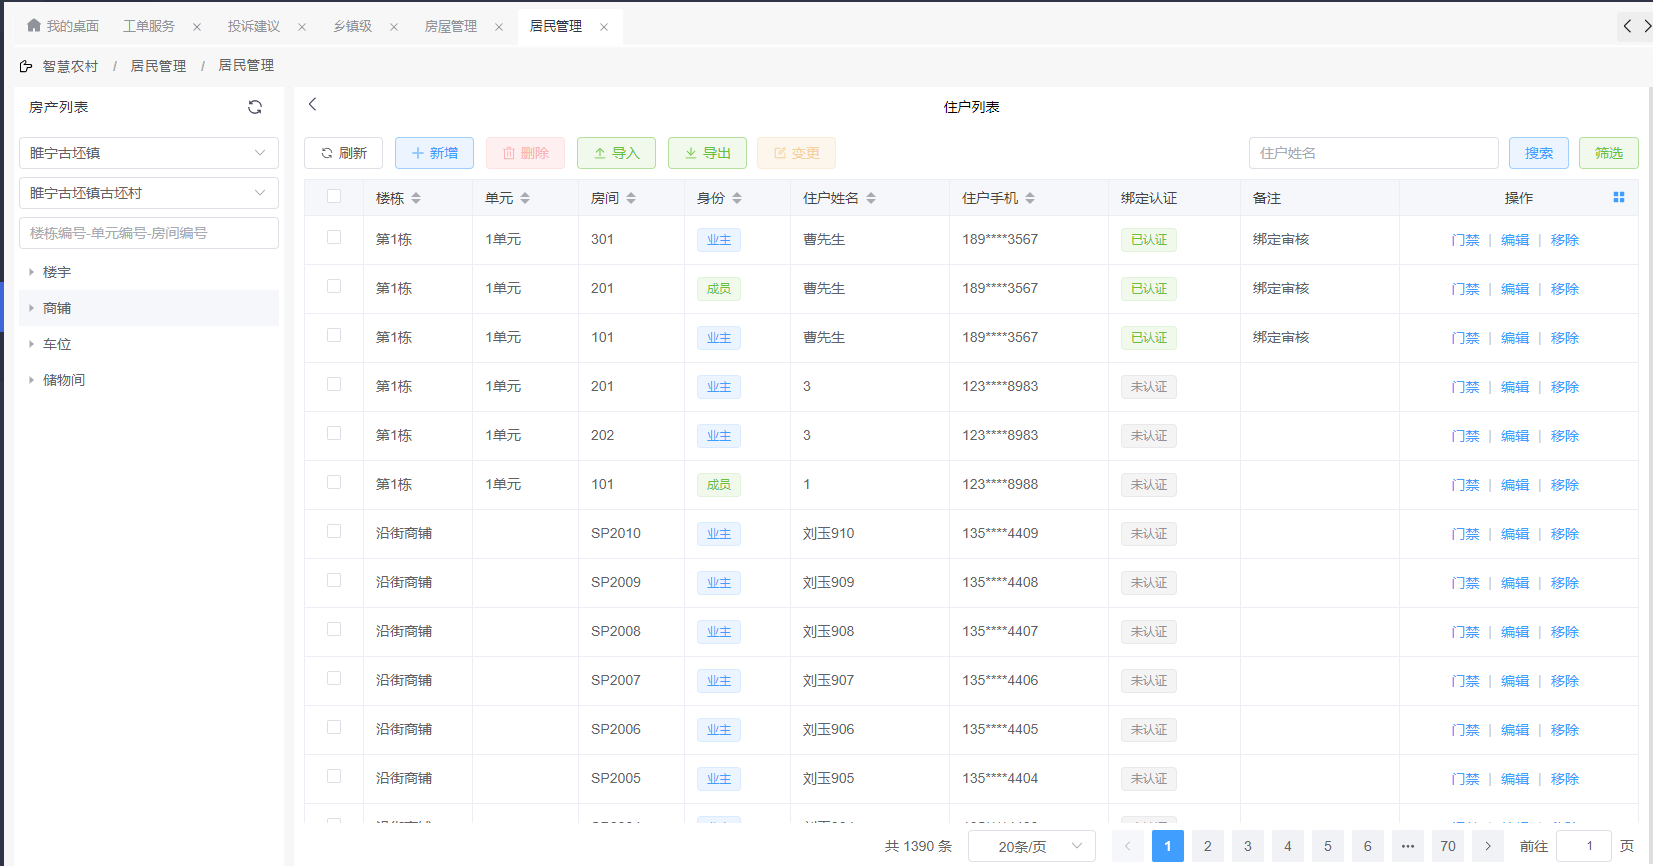Check the row for SP2008
Image resolution: width=1653 pixels, height=866 pixels.
pos(334,630)
